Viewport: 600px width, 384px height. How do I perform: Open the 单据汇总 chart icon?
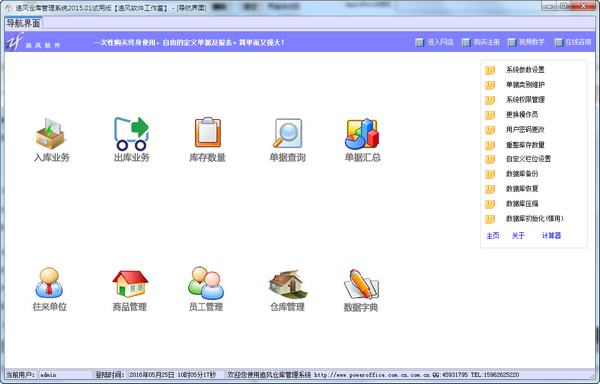pyautogui.click(x=362, y=133)
